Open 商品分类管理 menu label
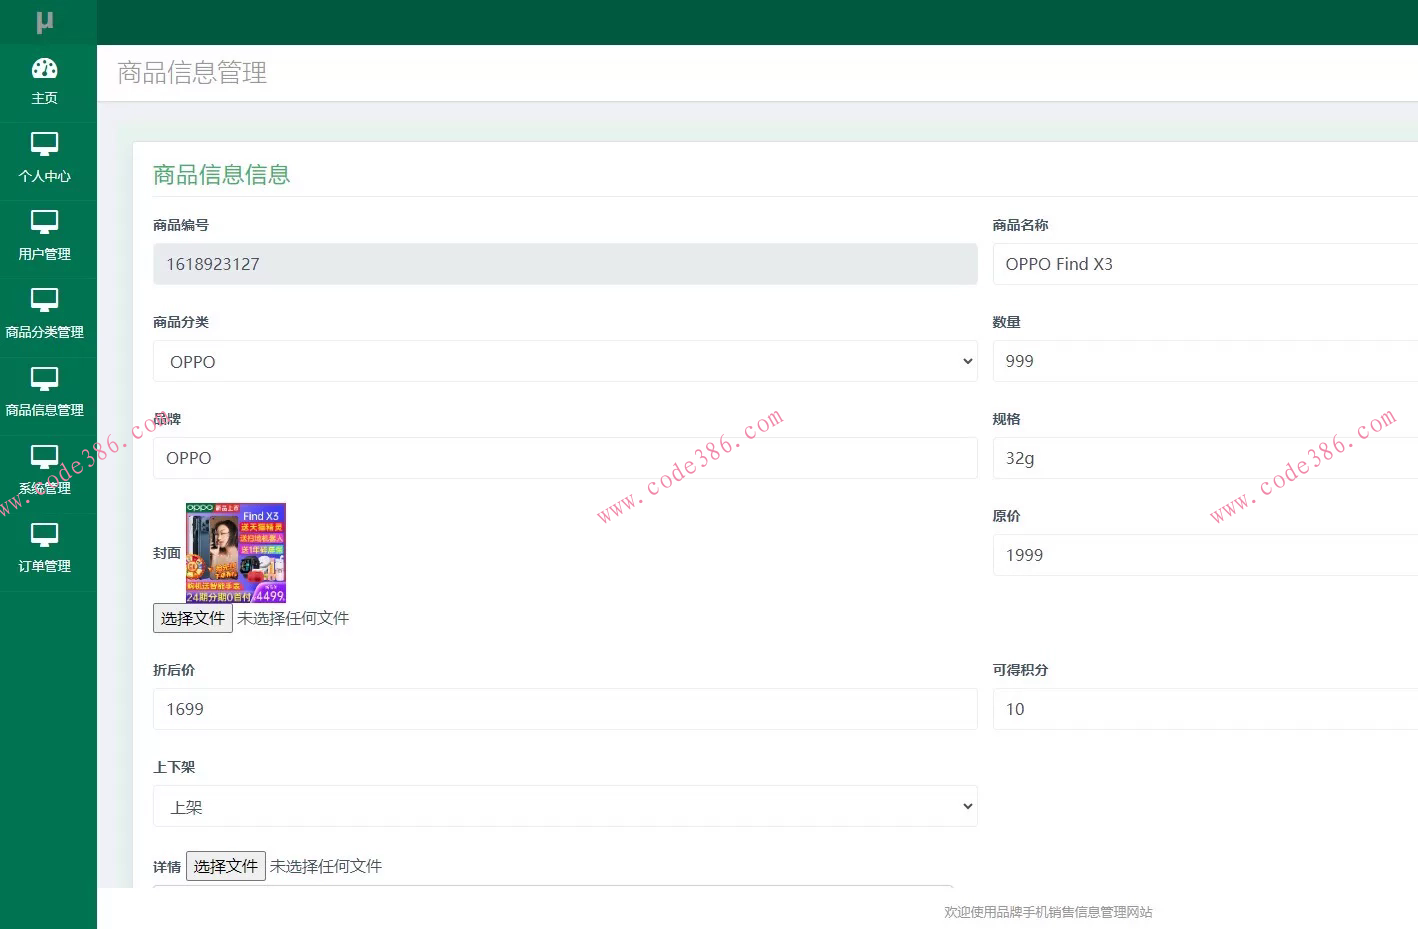Image resolution: width=1418 pixels, height=929 pixels. [45, 332]
